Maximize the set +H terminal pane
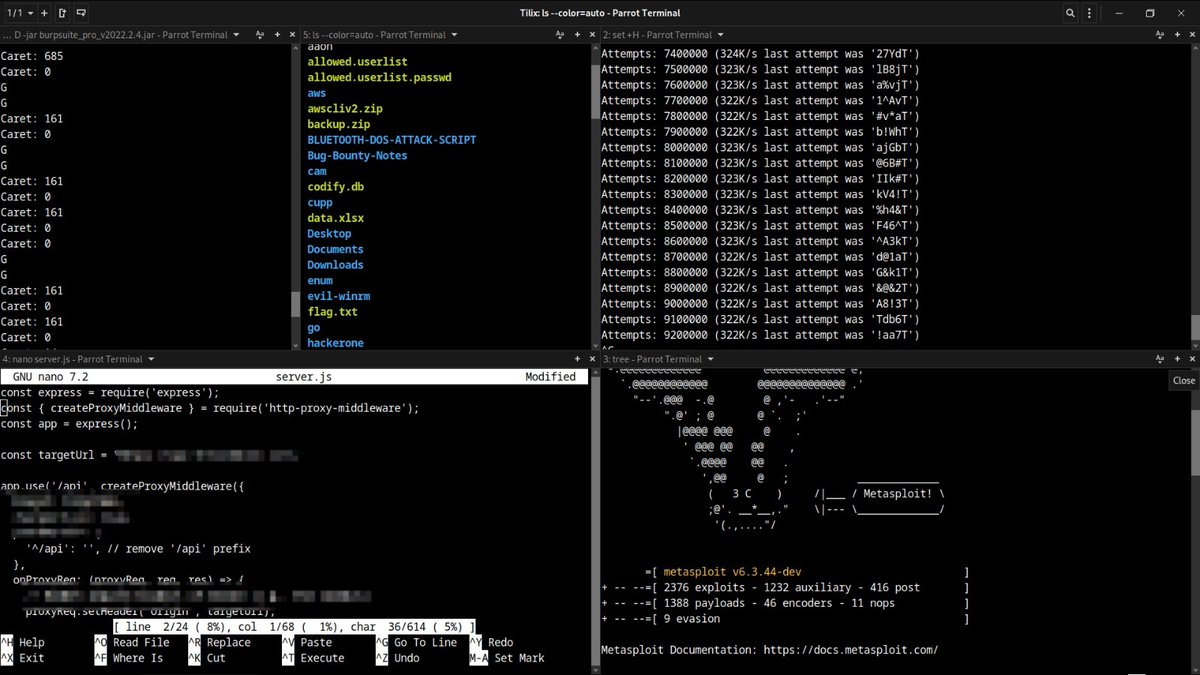The image size is (1200, 675). click(1177, 35)
